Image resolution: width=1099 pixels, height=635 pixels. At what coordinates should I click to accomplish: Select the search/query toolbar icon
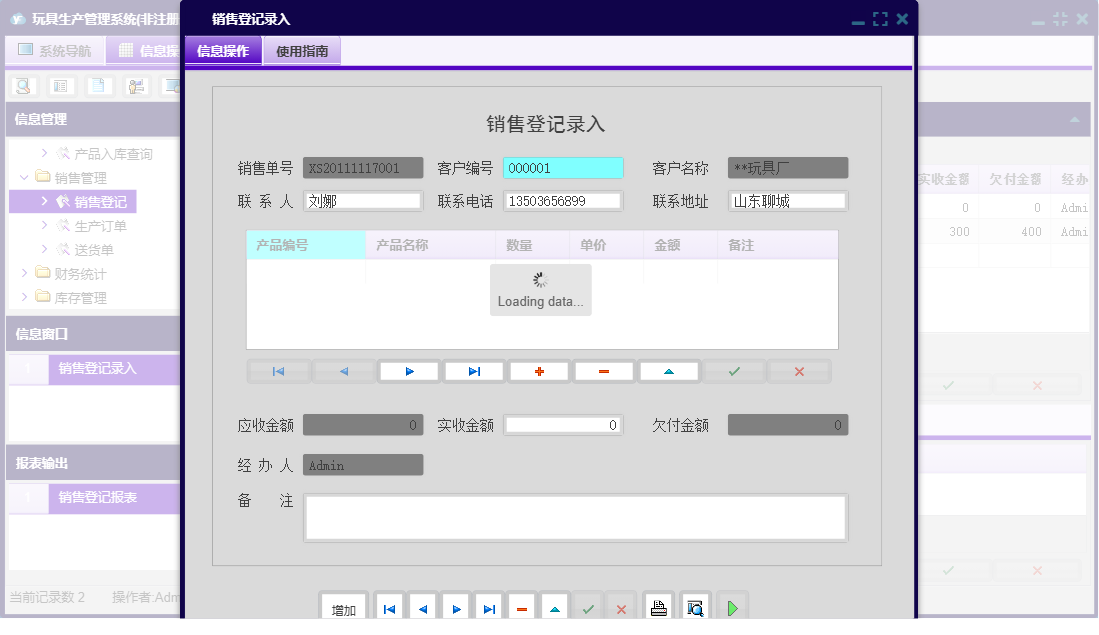tap(22, 86)
